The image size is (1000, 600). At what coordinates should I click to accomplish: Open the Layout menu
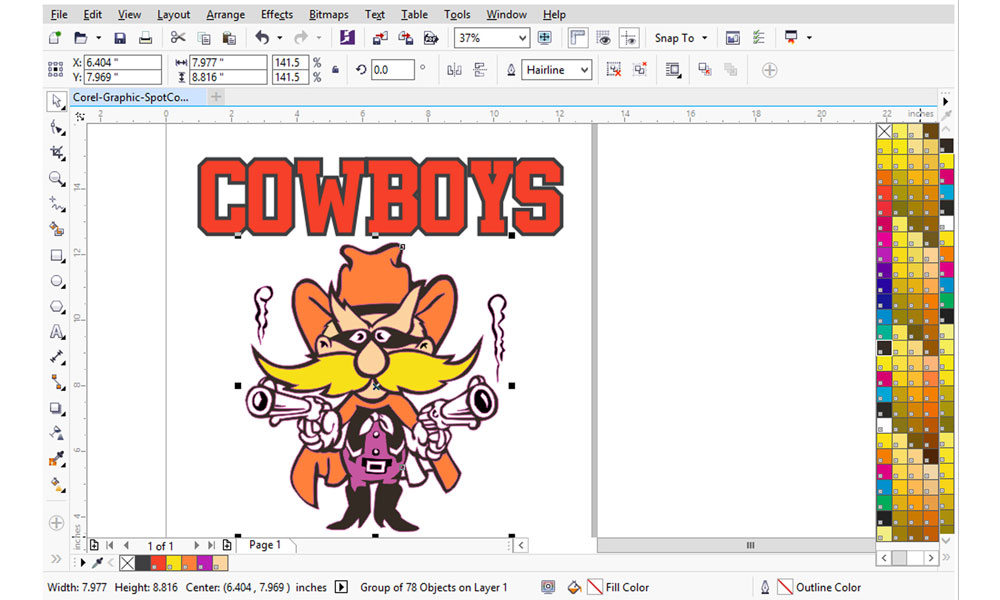pos(173,14)
